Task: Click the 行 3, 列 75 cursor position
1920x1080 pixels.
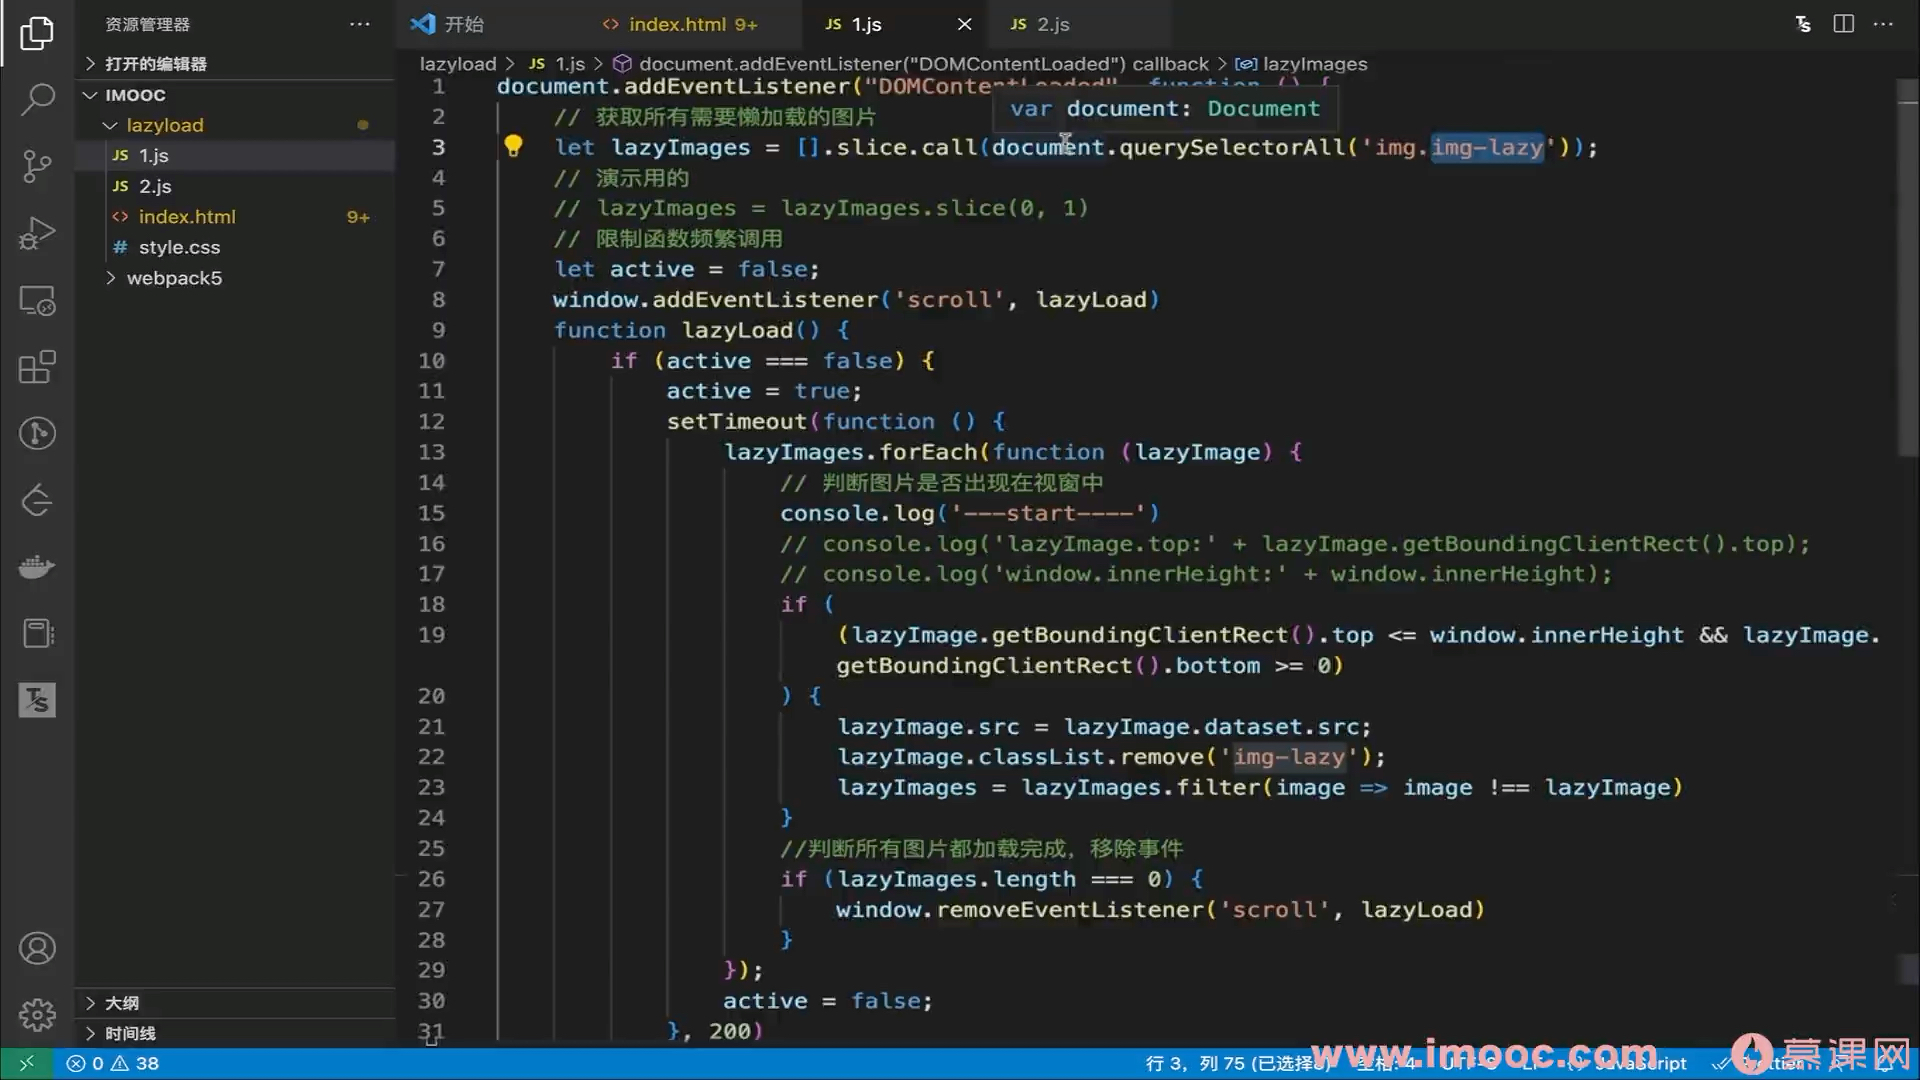Action: pos(1237,1063)
